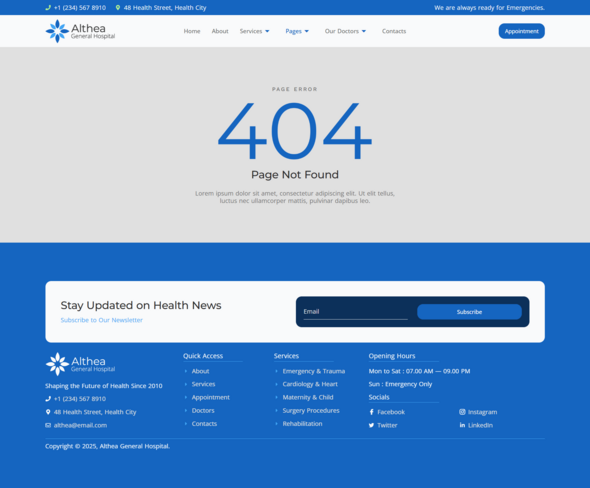Click the Althea logo in the header
The height and width of the screenshot is (488, 590).
[80, 31]
